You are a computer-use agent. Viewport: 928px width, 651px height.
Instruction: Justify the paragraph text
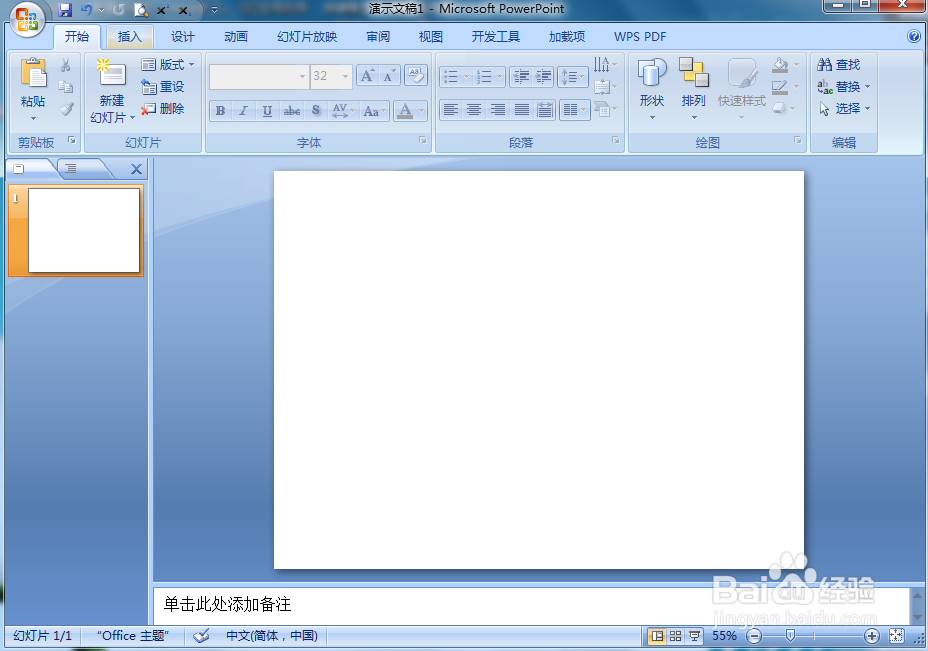pyautogui.click(x=521, y=109)
